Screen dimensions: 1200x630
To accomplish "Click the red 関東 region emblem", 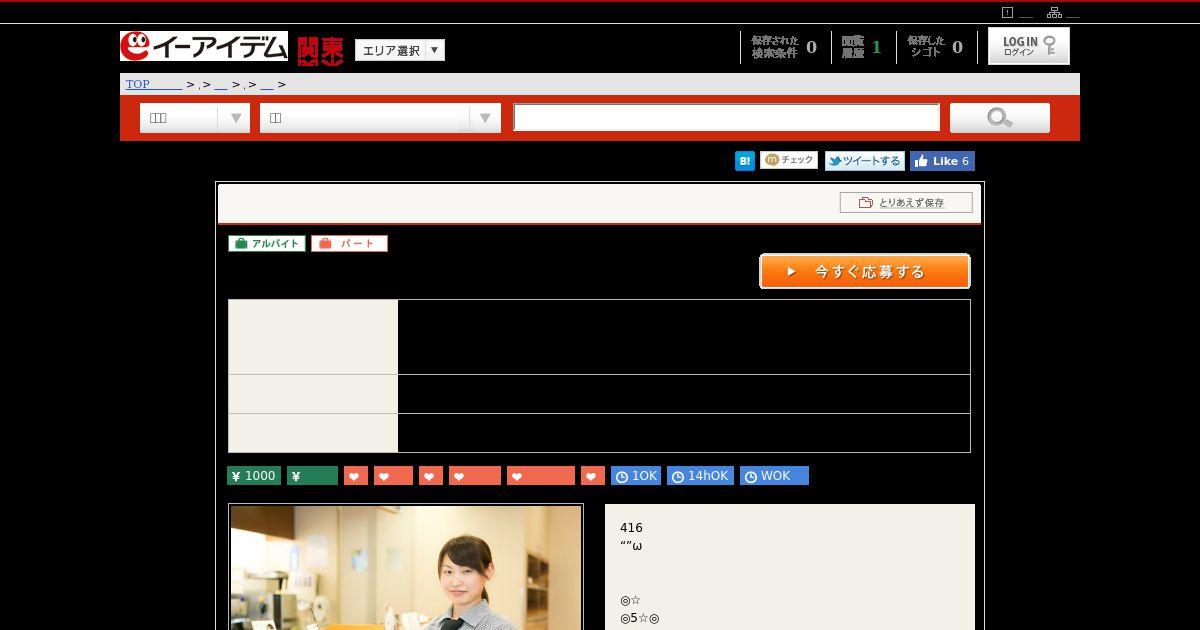I will click(x=320, y=49).
